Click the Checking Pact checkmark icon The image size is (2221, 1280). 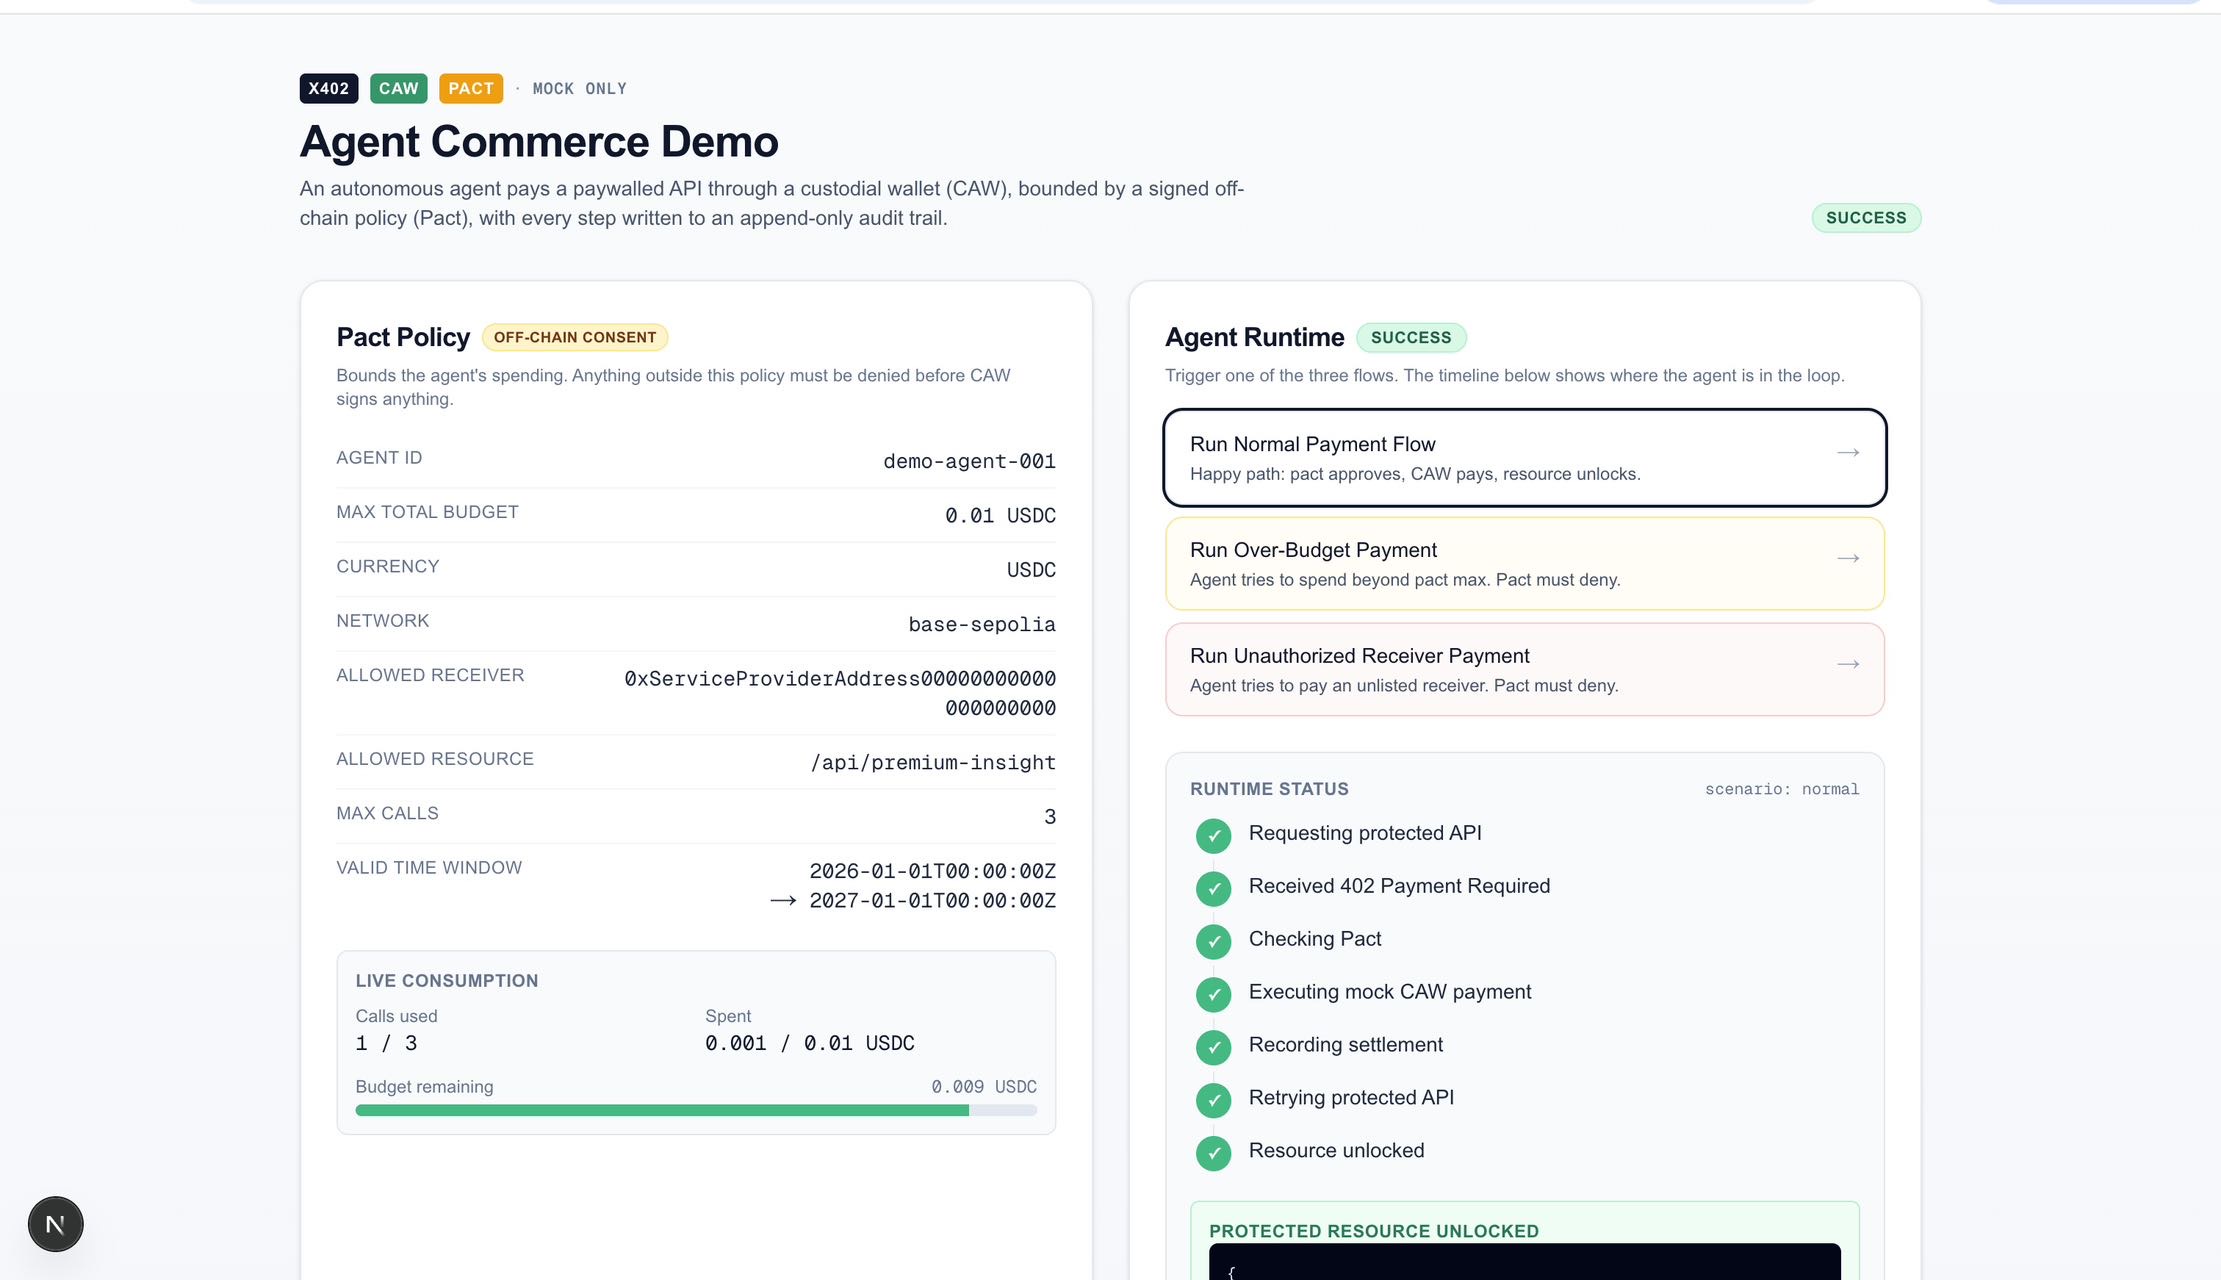point(1214,941)
